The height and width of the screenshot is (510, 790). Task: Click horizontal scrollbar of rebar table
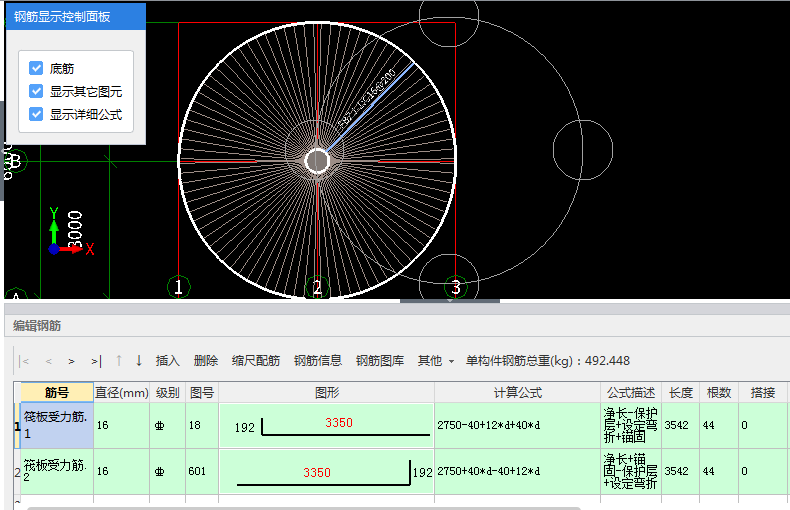(x=303, y=508)
